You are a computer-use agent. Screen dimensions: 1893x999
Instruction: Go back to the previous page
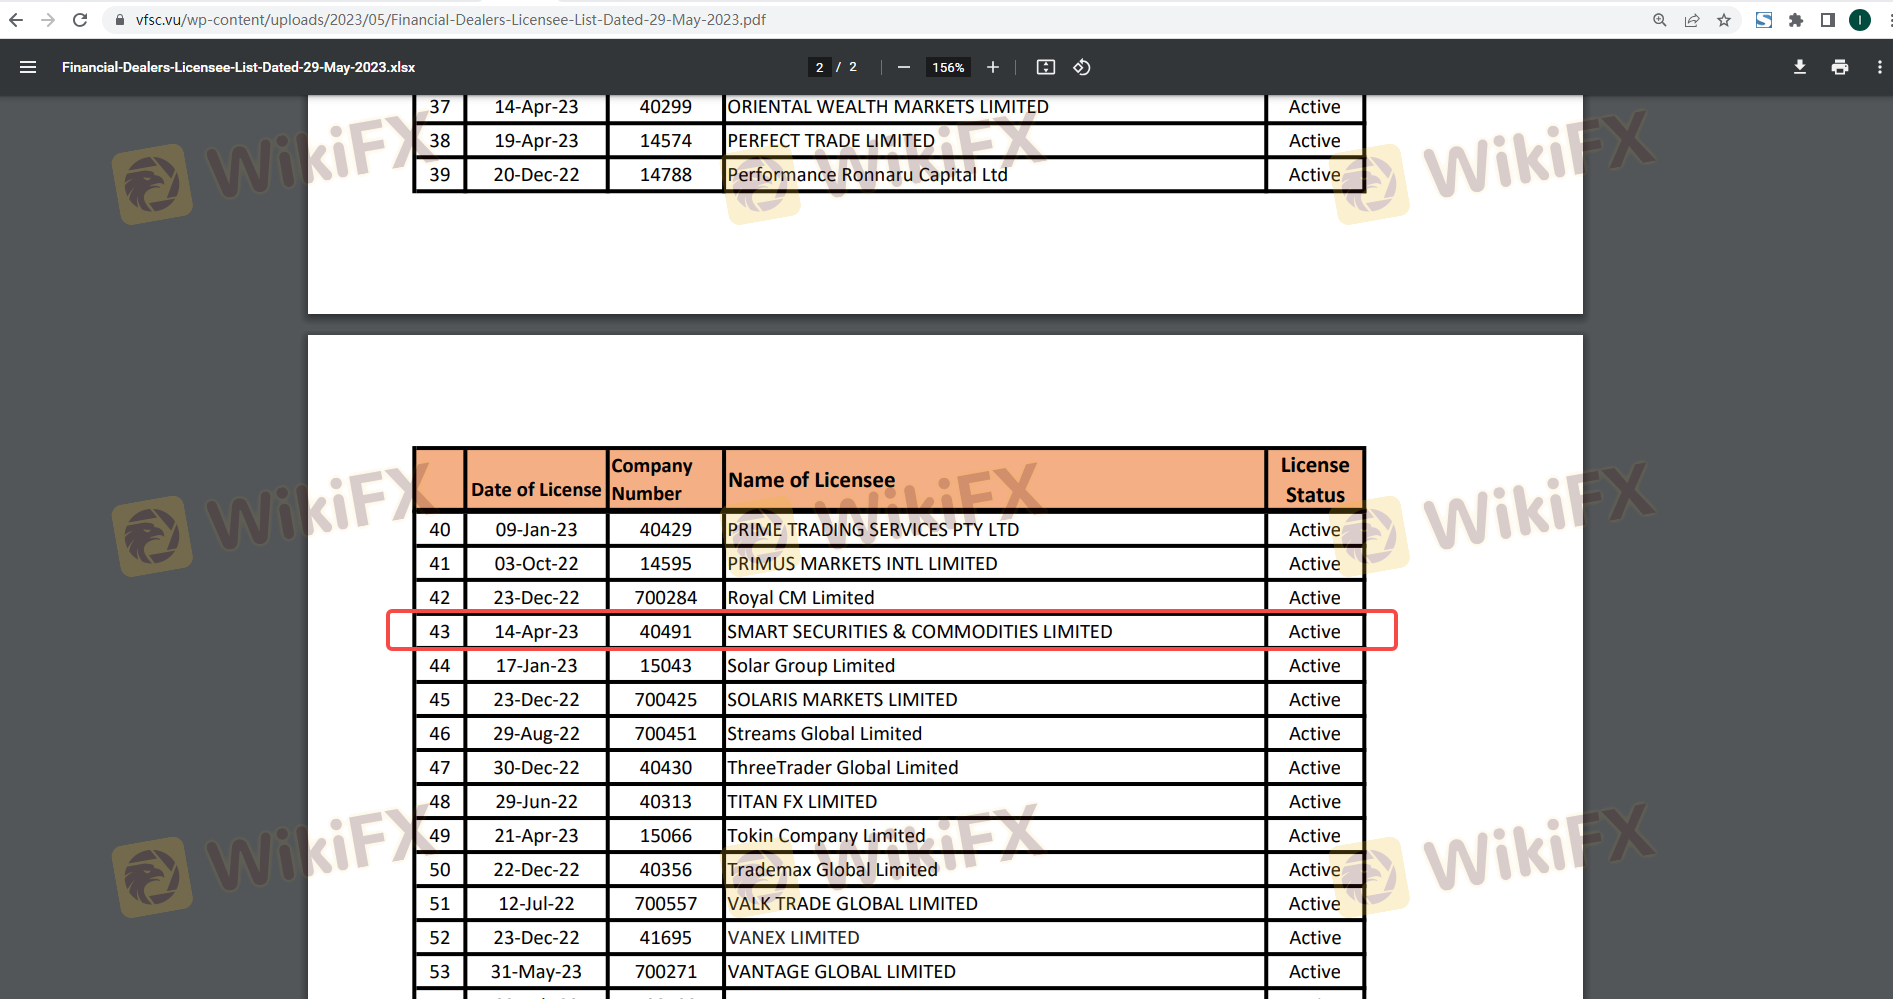(x=16, y=20)
